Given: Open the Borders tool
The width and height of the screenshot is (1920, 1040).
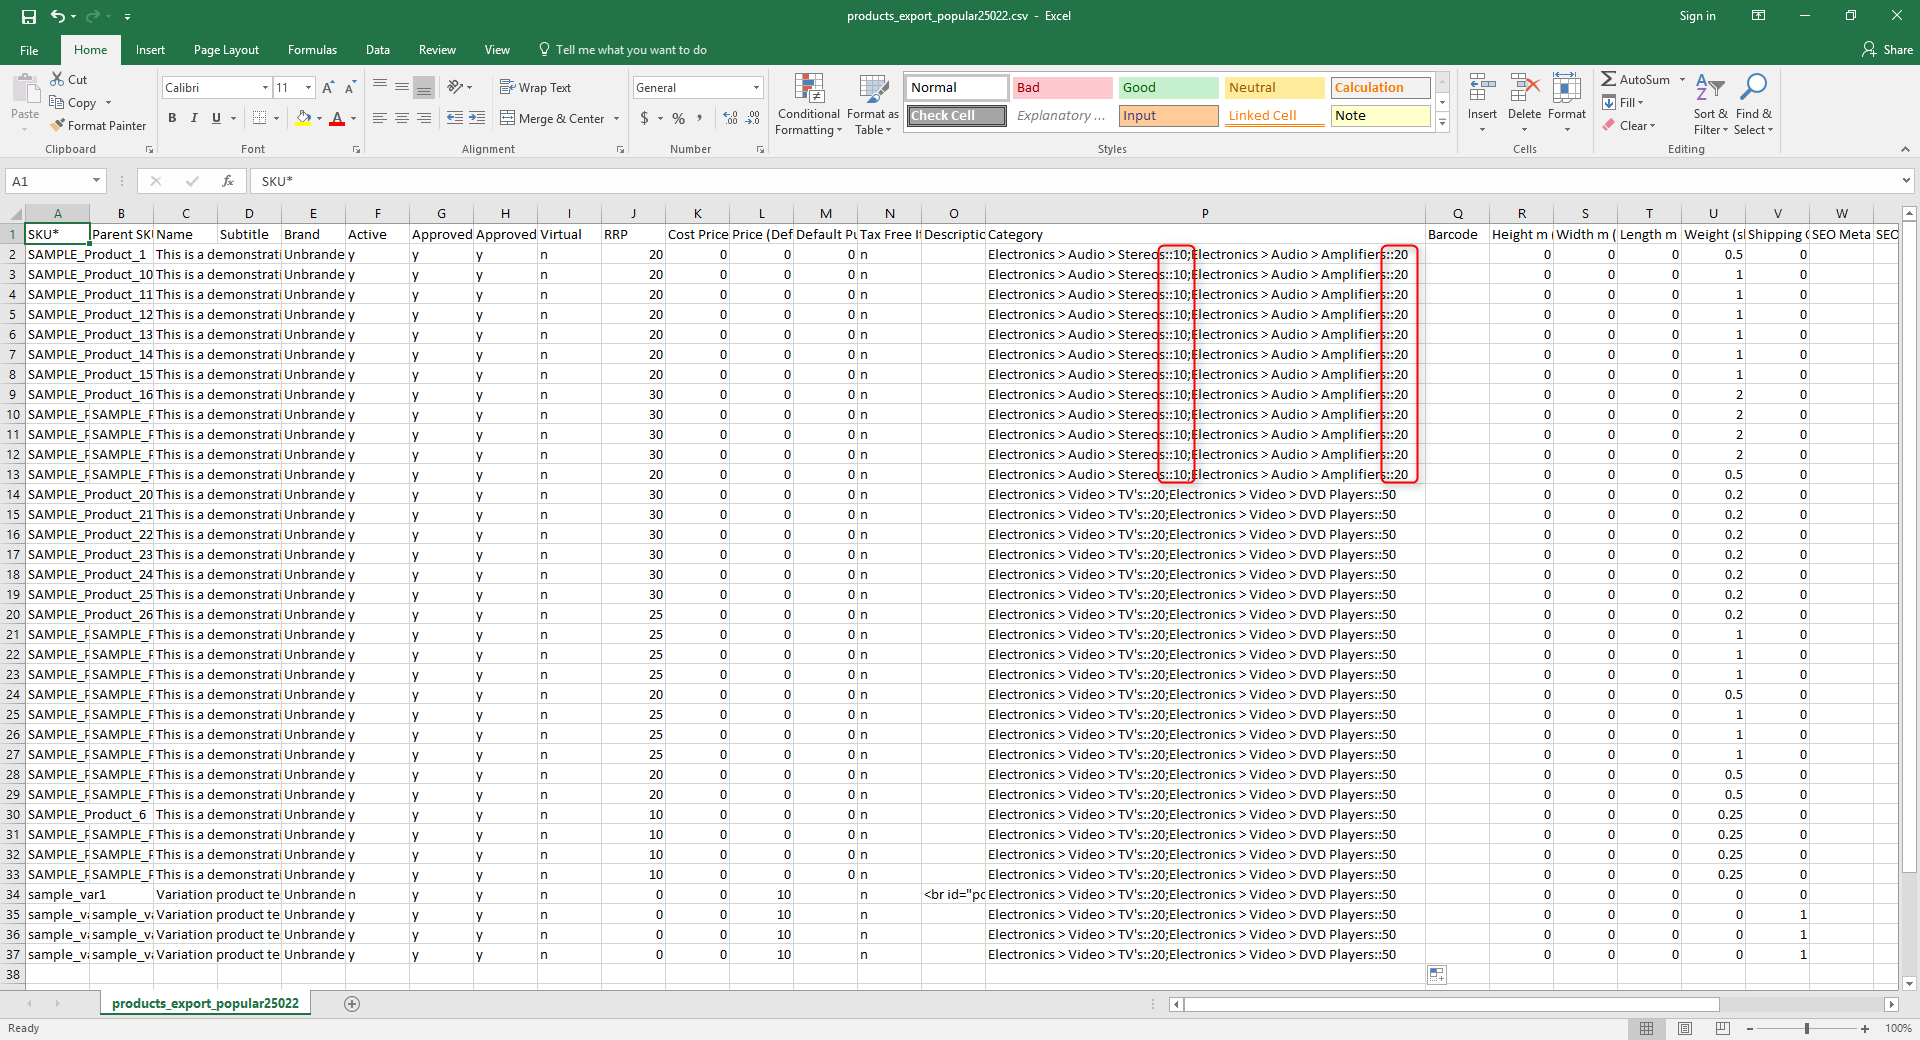Looking at the screenshot, I should click(259, 118).
